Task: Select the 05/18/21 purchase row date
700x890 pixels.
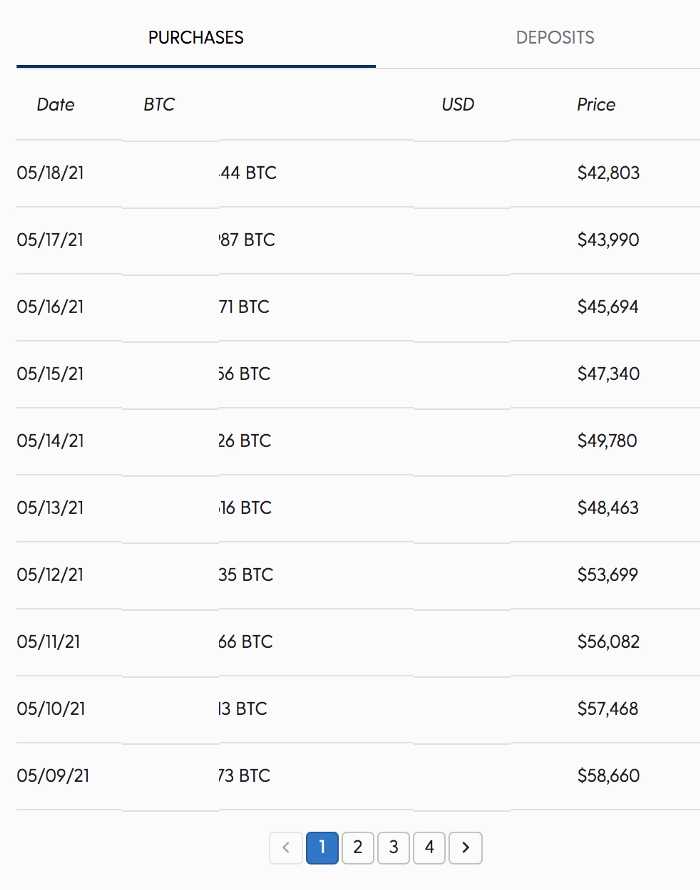Action: coord(51,173)
